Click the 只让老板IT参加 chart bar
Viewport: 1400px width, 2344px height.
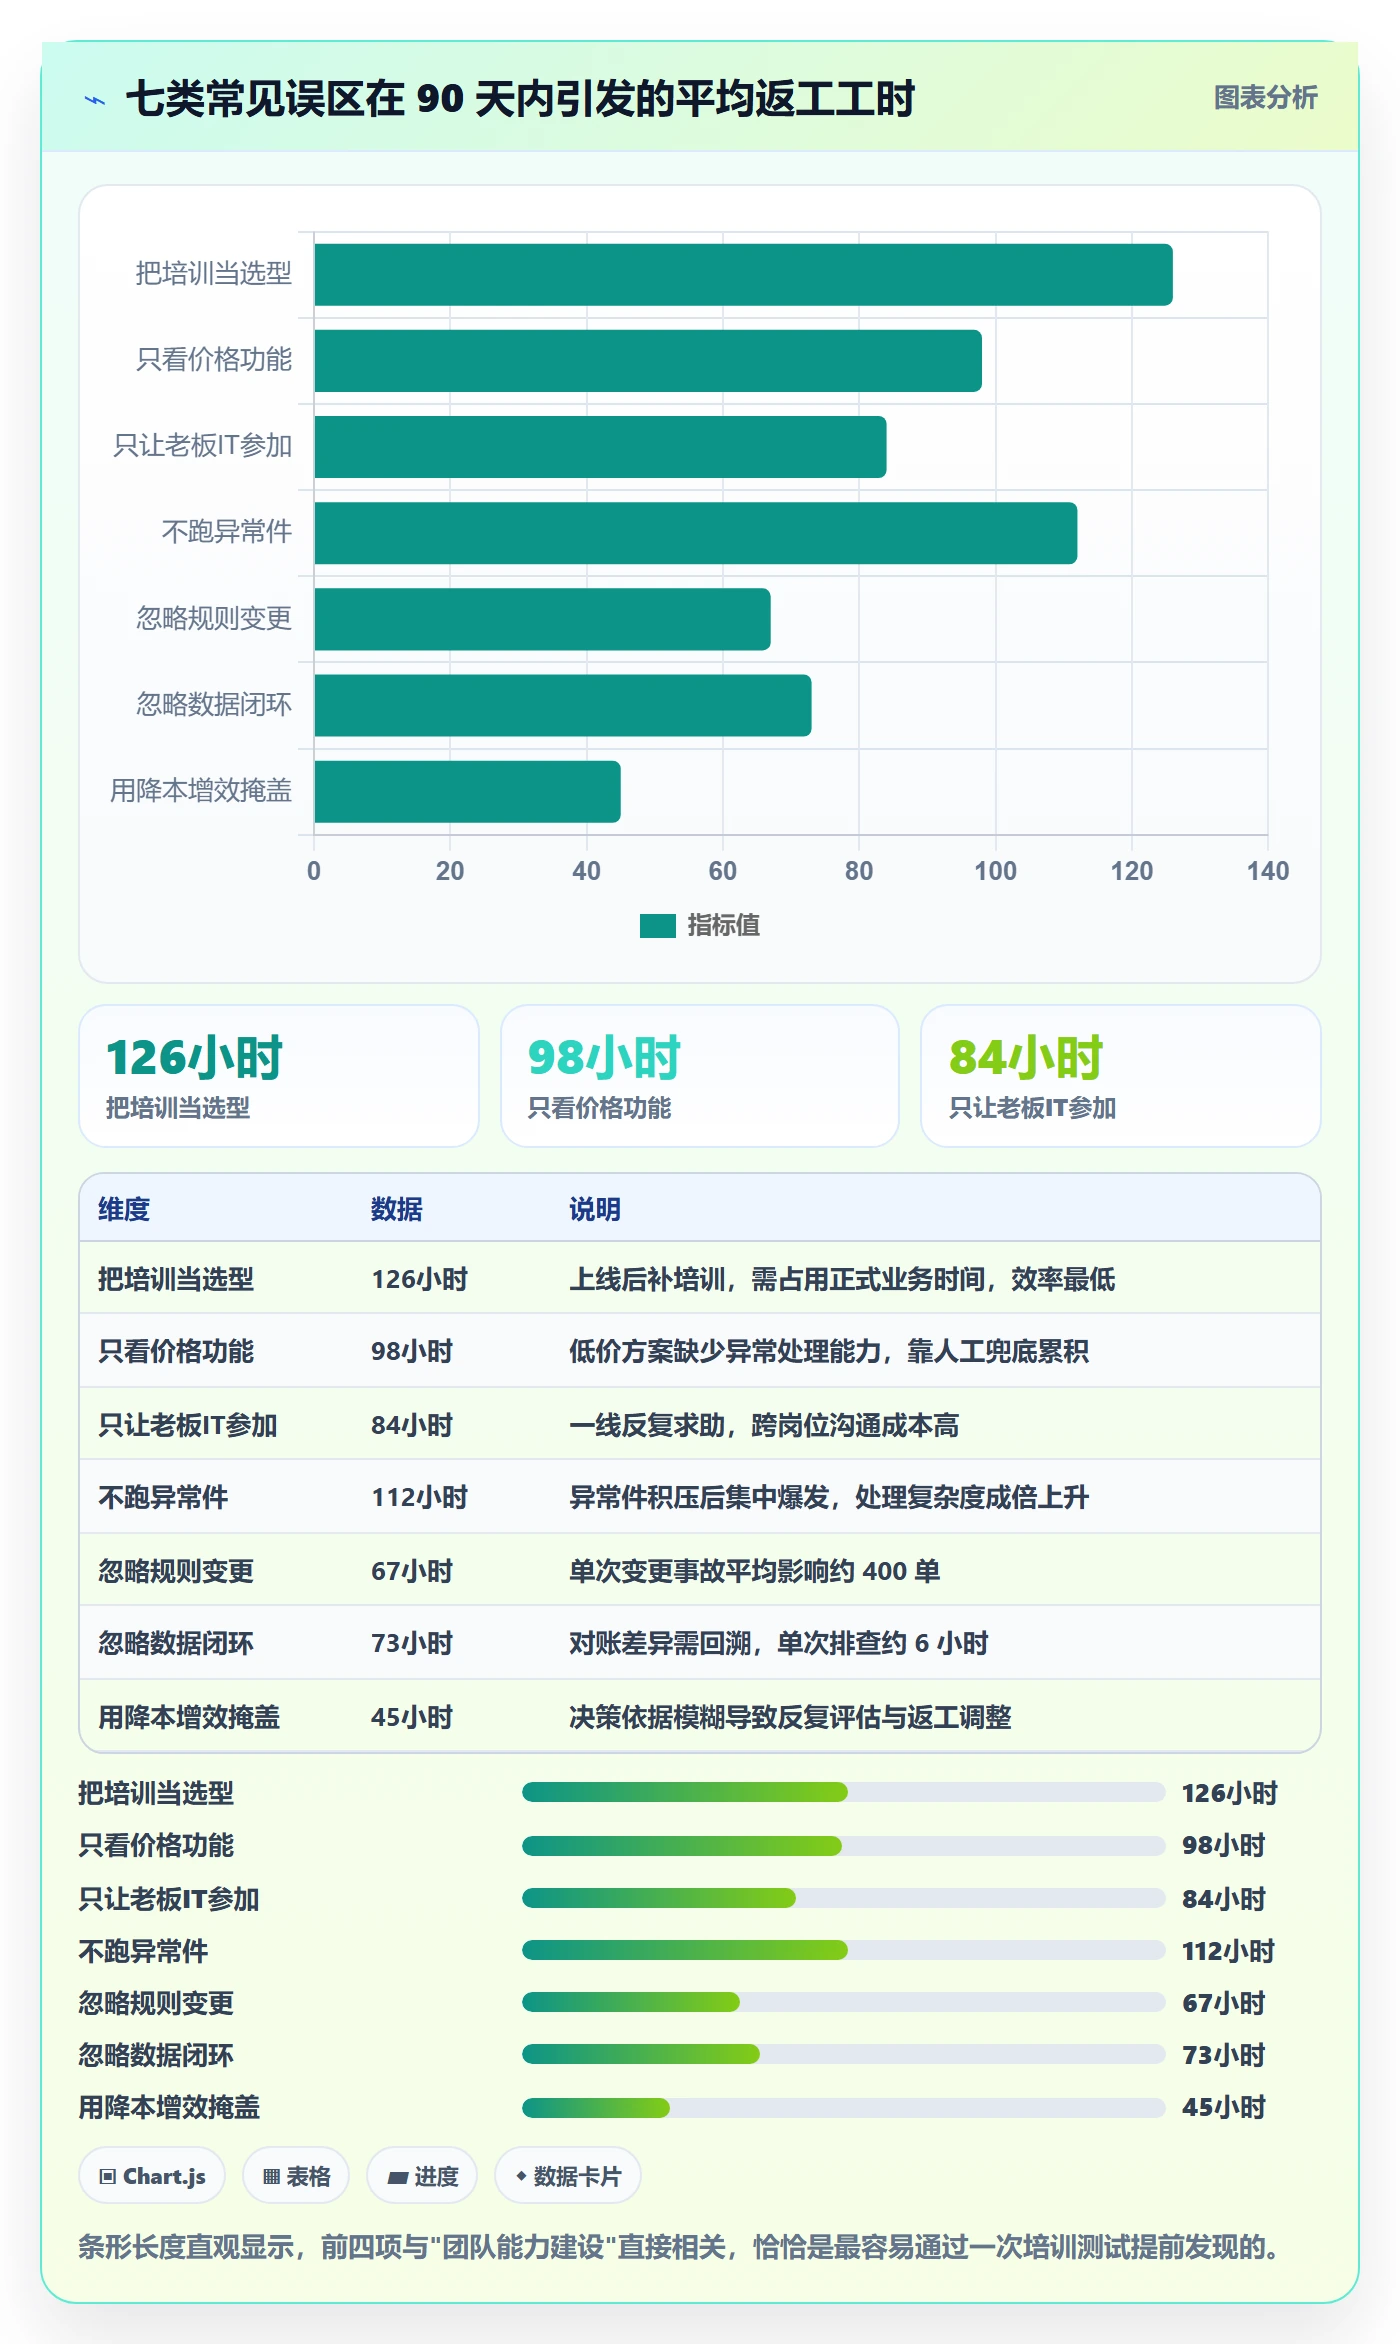(600, 447)
